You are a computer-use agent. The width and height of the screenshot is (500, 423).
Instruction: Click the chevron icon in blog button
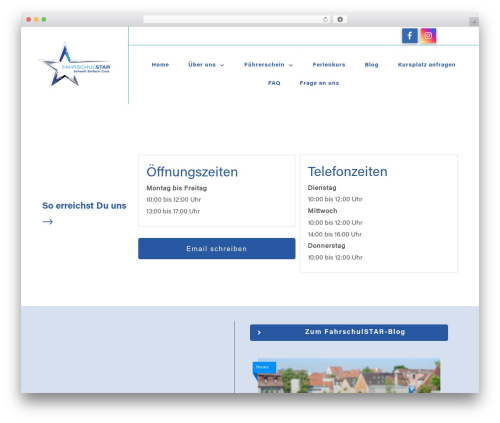(x=259, y=332)
